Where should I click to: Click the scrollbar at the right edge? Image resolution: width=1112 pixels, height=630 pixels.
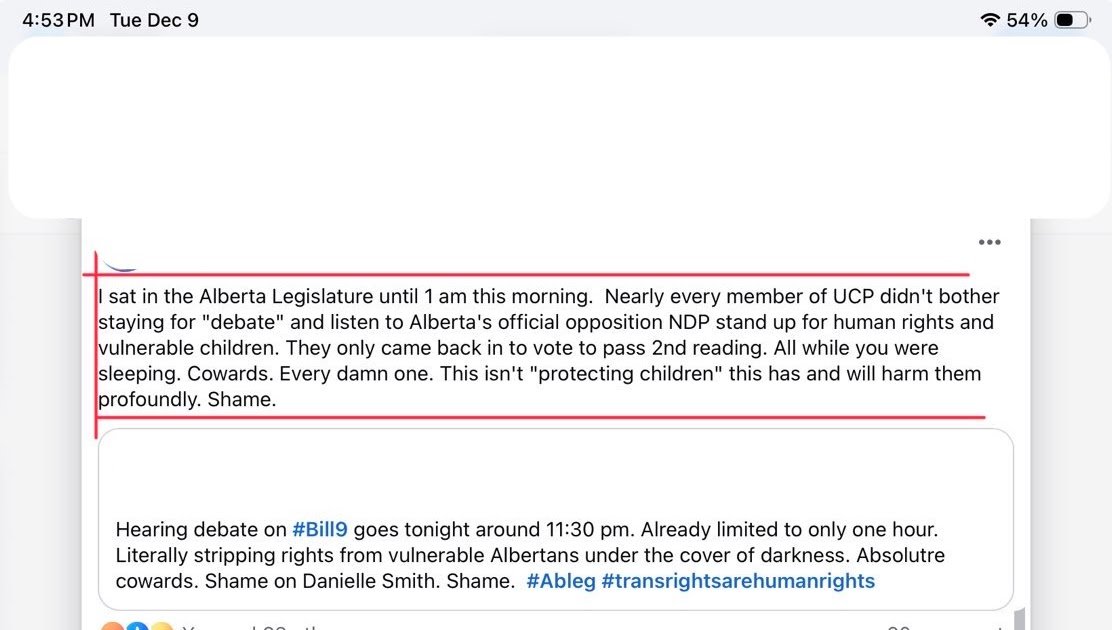(x=1017, y=620)
